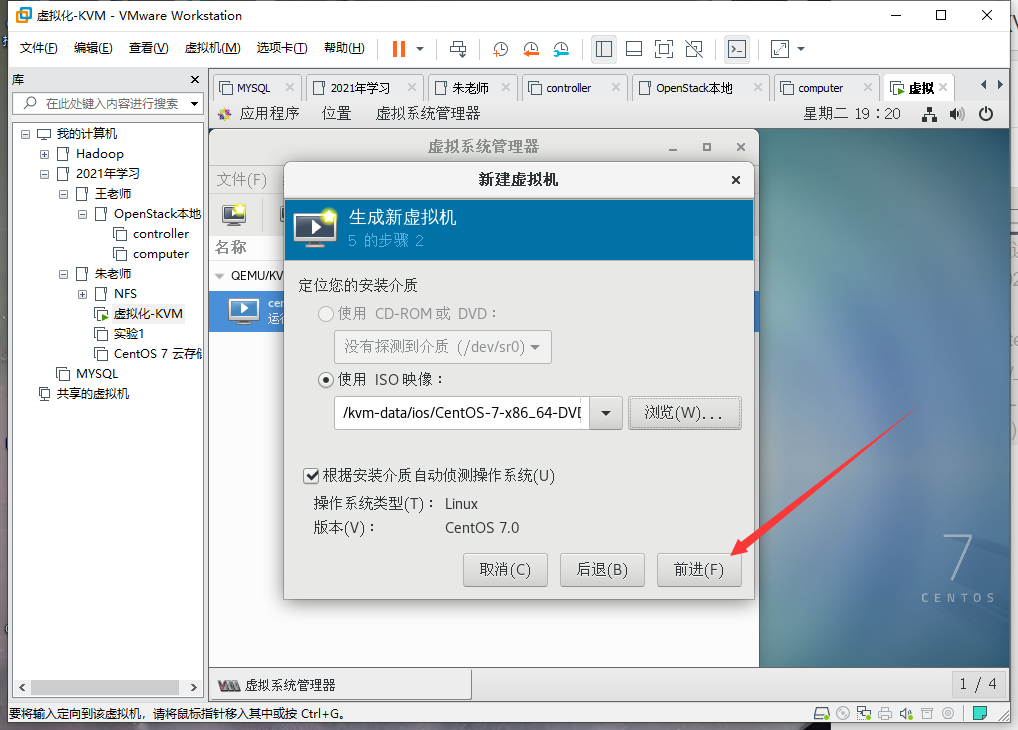
Task: Open the ISO path dropdown arrow
Action: click(x=606, y=413)
